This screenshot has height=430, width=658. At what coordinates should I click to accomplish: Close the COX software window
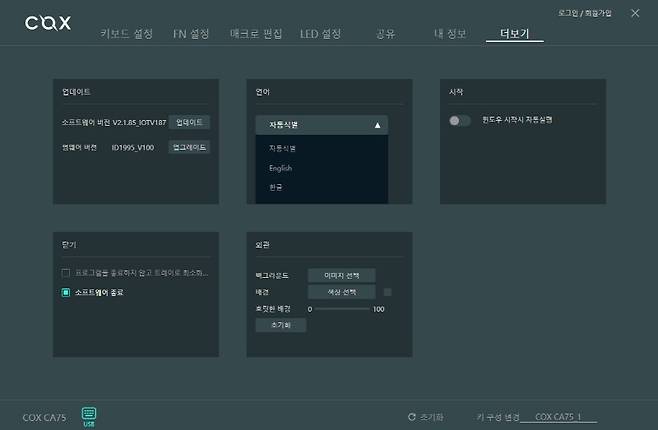click(x=635, y=13)
